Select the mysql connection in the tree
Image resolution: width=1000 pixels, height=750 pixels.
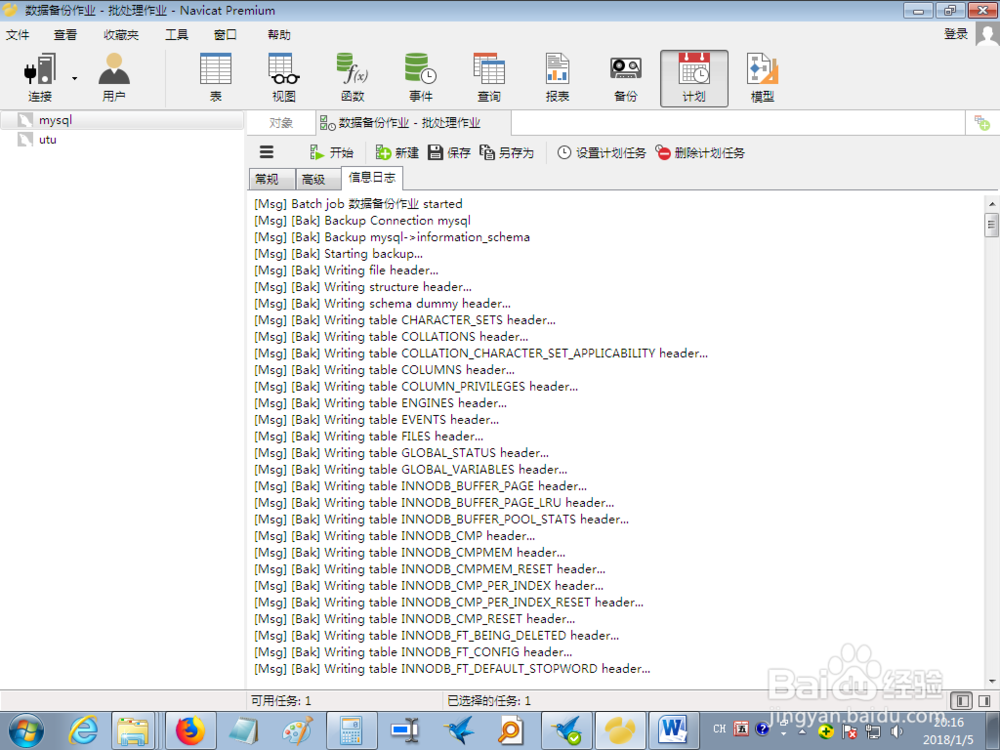tap(122, 120)
